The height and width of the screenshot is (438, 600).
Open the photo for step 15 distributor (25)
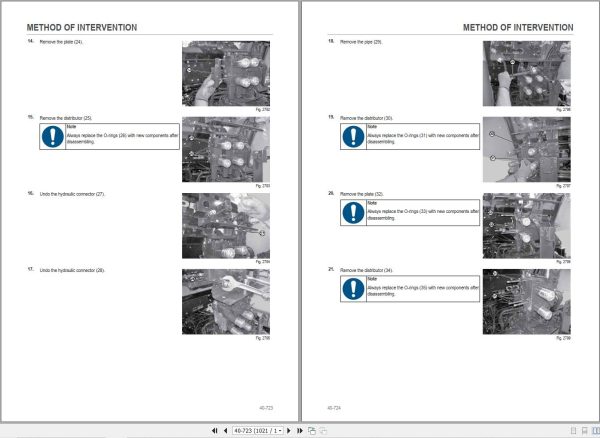(226, 150)
